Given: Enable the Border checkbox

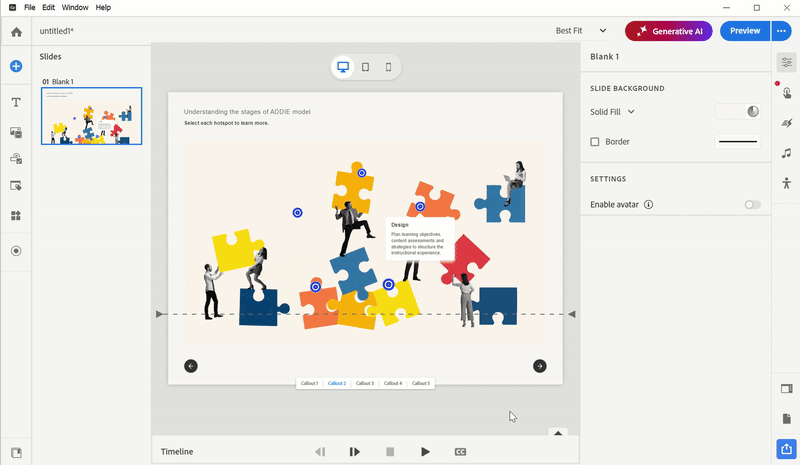Looking at the screenshot, I should (595, 142).
